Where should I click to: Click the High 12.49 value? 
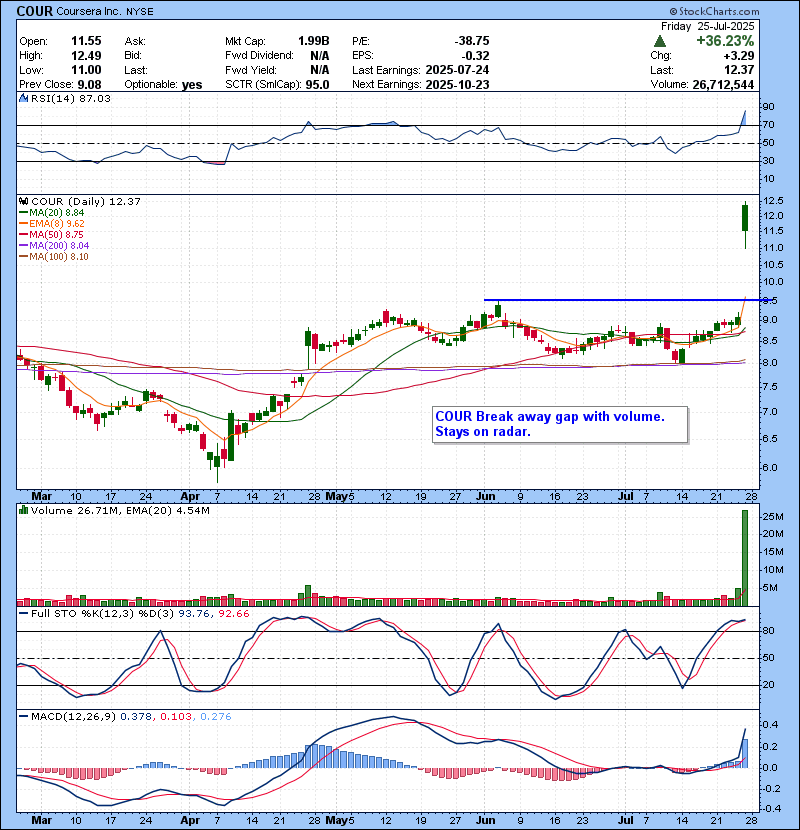[x=86, y=56]
